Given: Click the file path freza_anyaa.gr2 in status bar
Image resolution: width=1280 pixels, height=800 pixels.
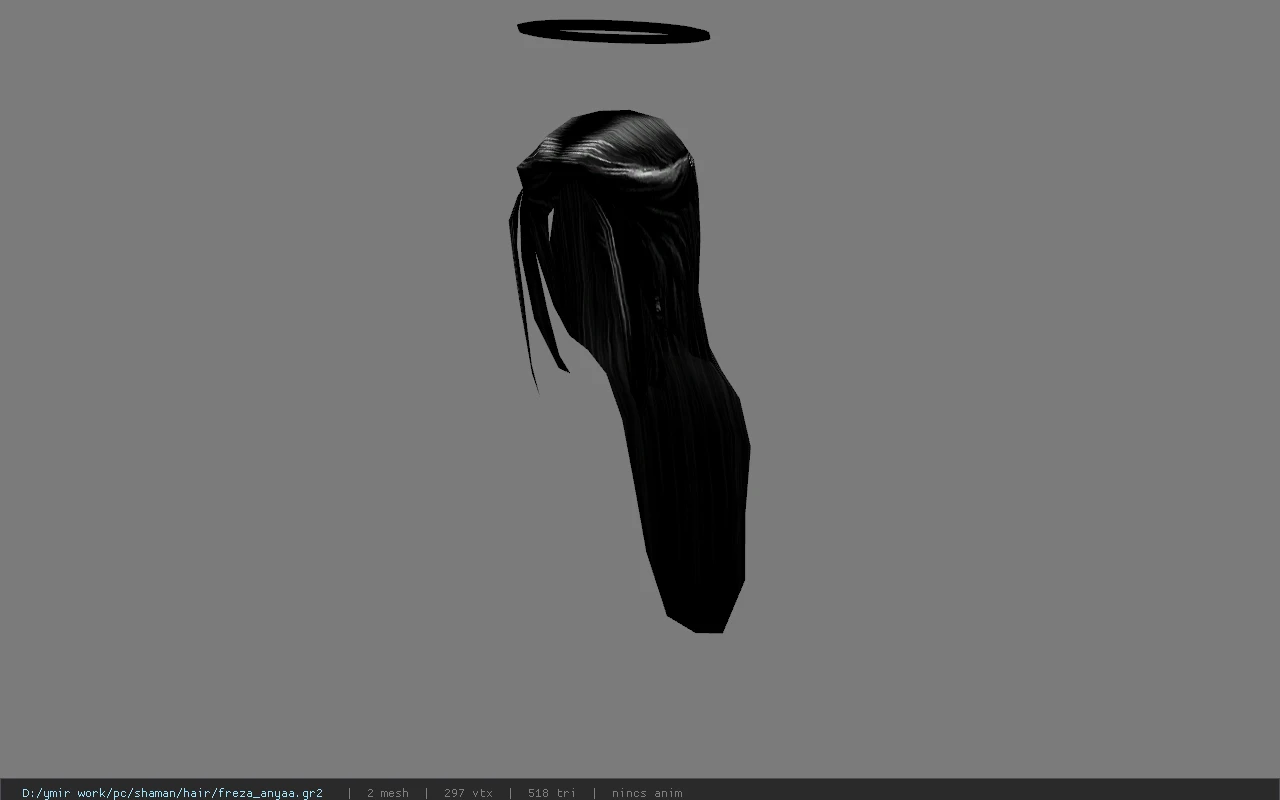Looking at the screenshot, I should point(172,793).
